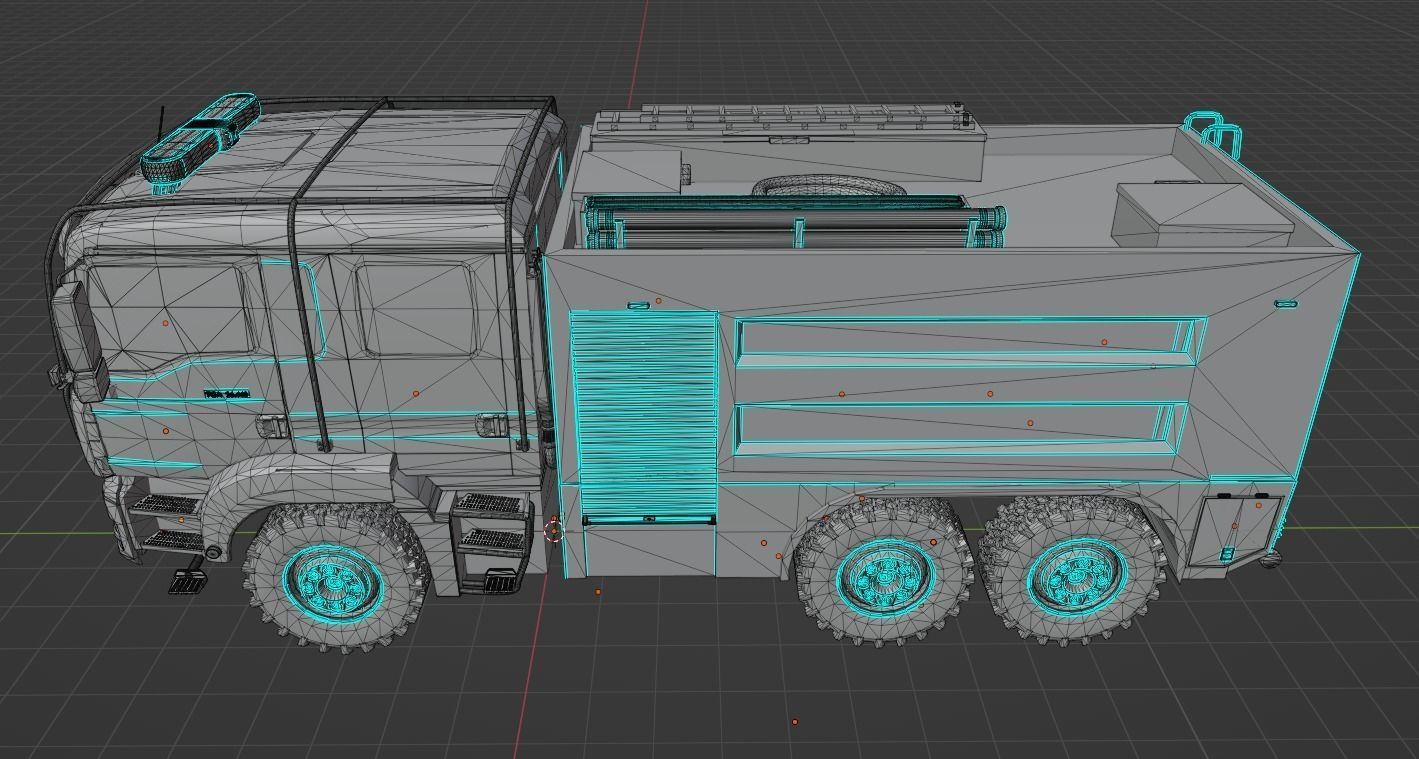
Task: Click the rear cab side window
Action: 415,309
